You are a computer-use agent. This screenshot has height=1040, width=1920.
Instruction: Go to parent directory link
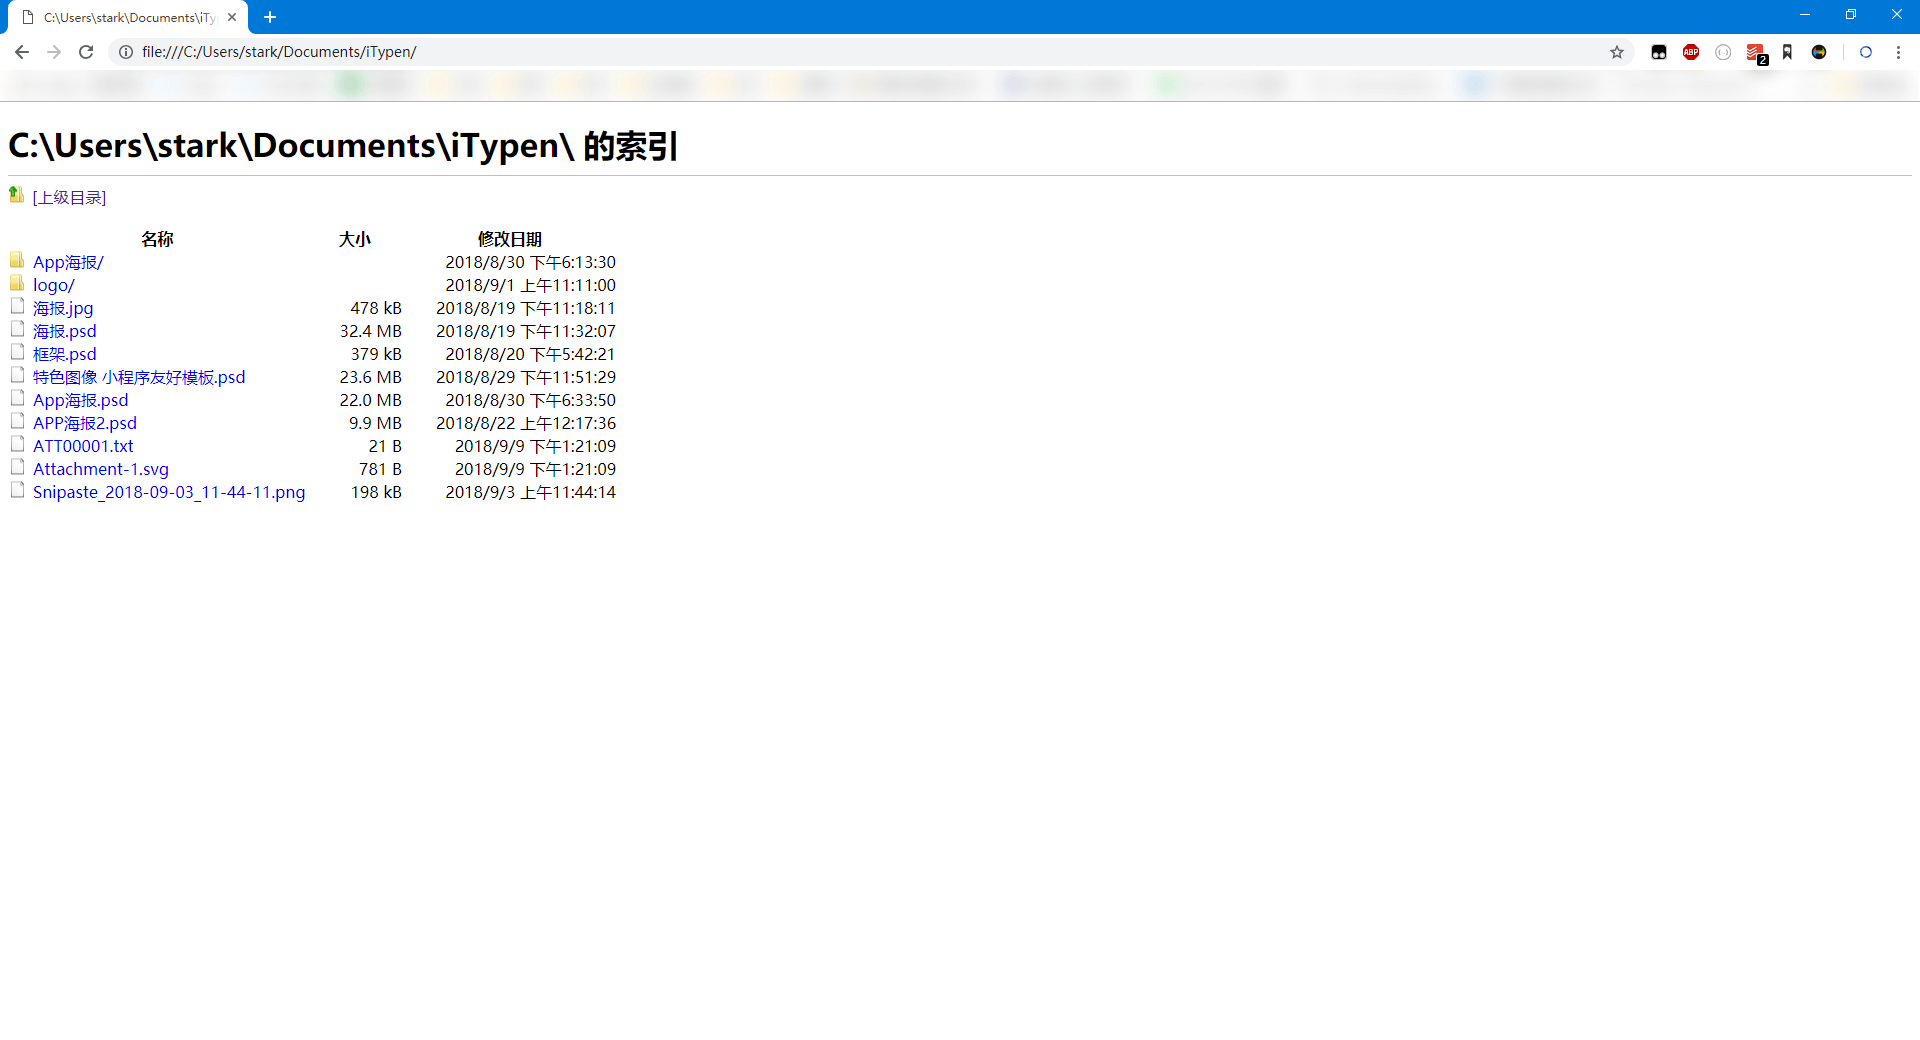(x=69, y=198)
